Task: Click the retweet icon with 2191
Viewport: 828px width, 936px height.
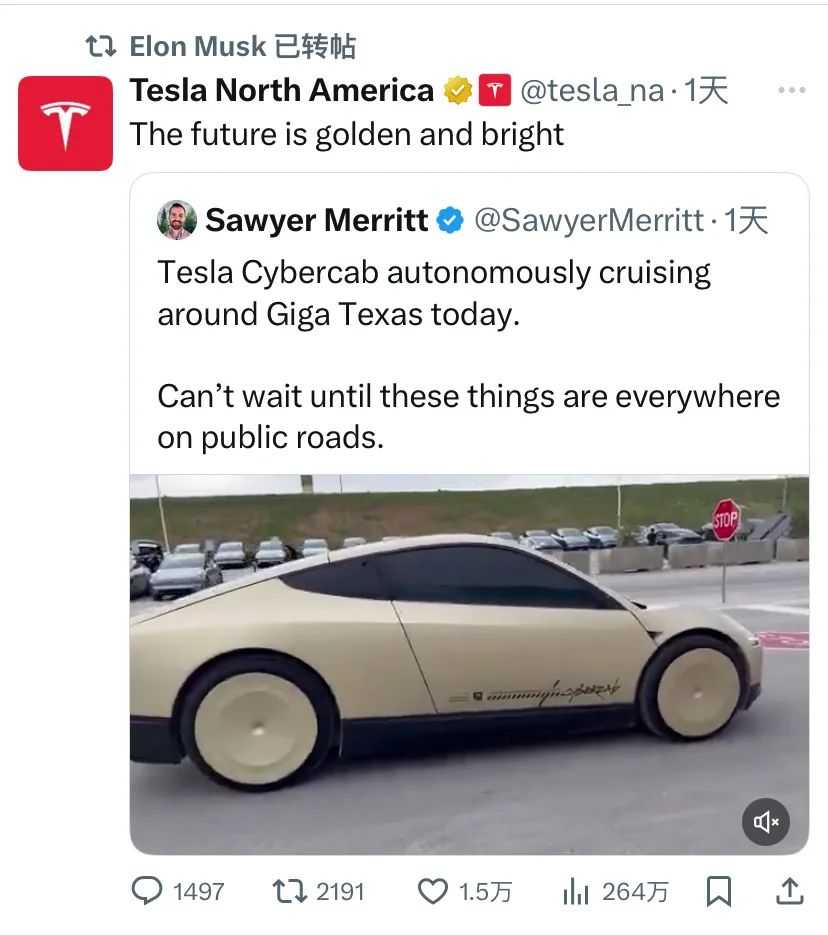Action: click(x=290, y=891)
